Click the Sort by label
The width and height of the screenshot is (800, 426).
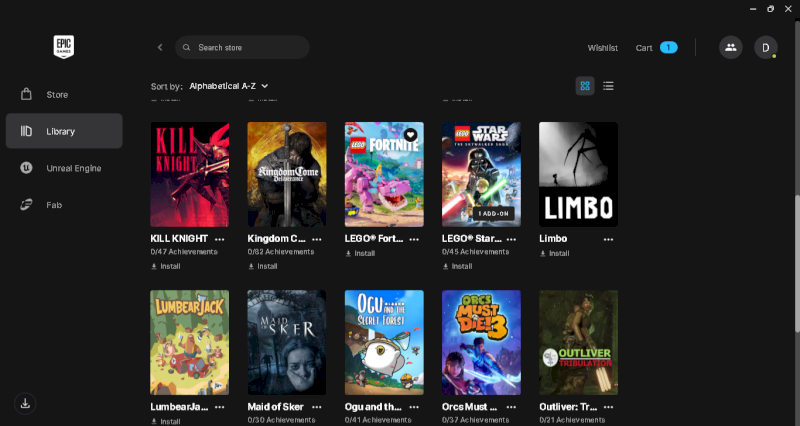tap(166, 86)
